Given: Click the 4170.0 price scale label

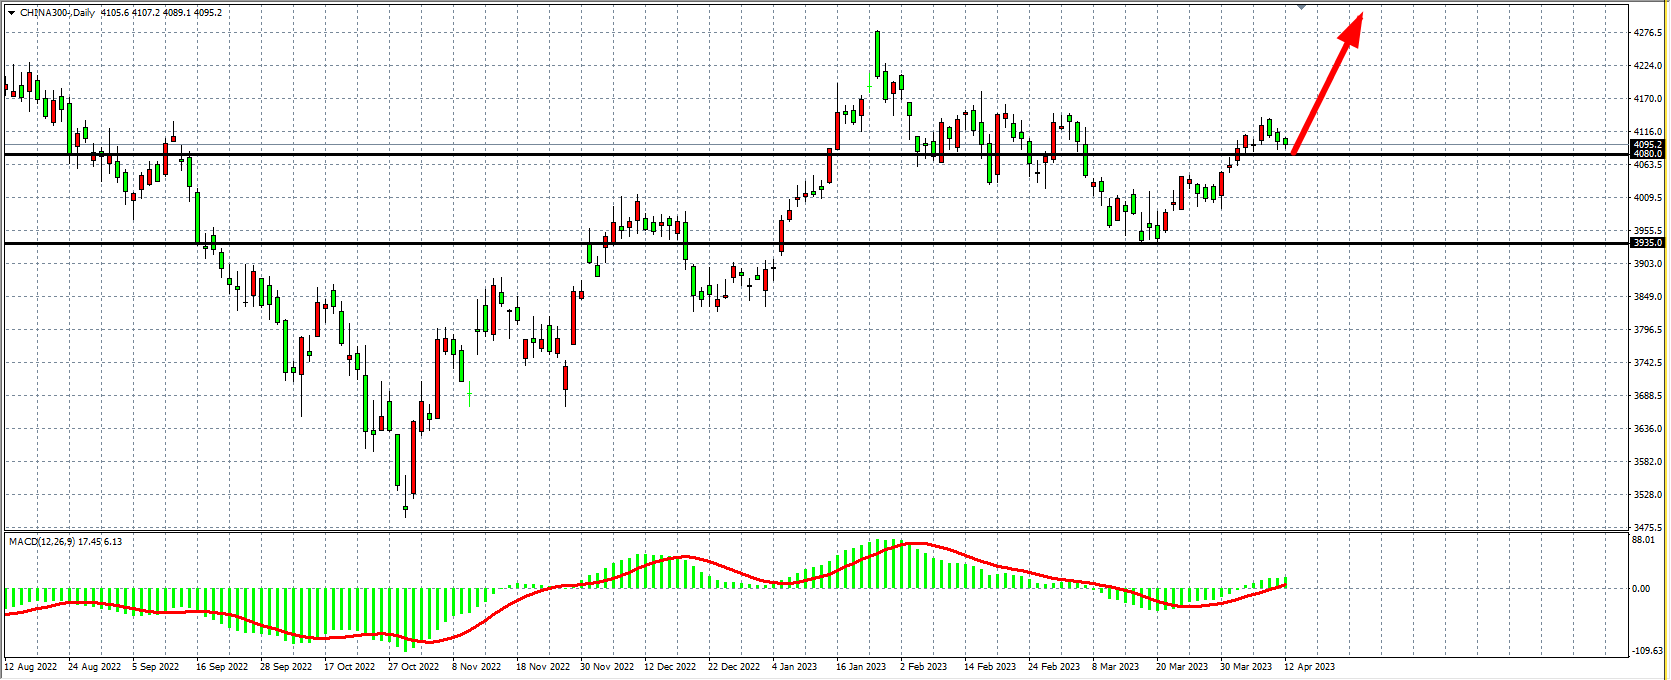Looking at the screenshot, I should pos(1647,99).
